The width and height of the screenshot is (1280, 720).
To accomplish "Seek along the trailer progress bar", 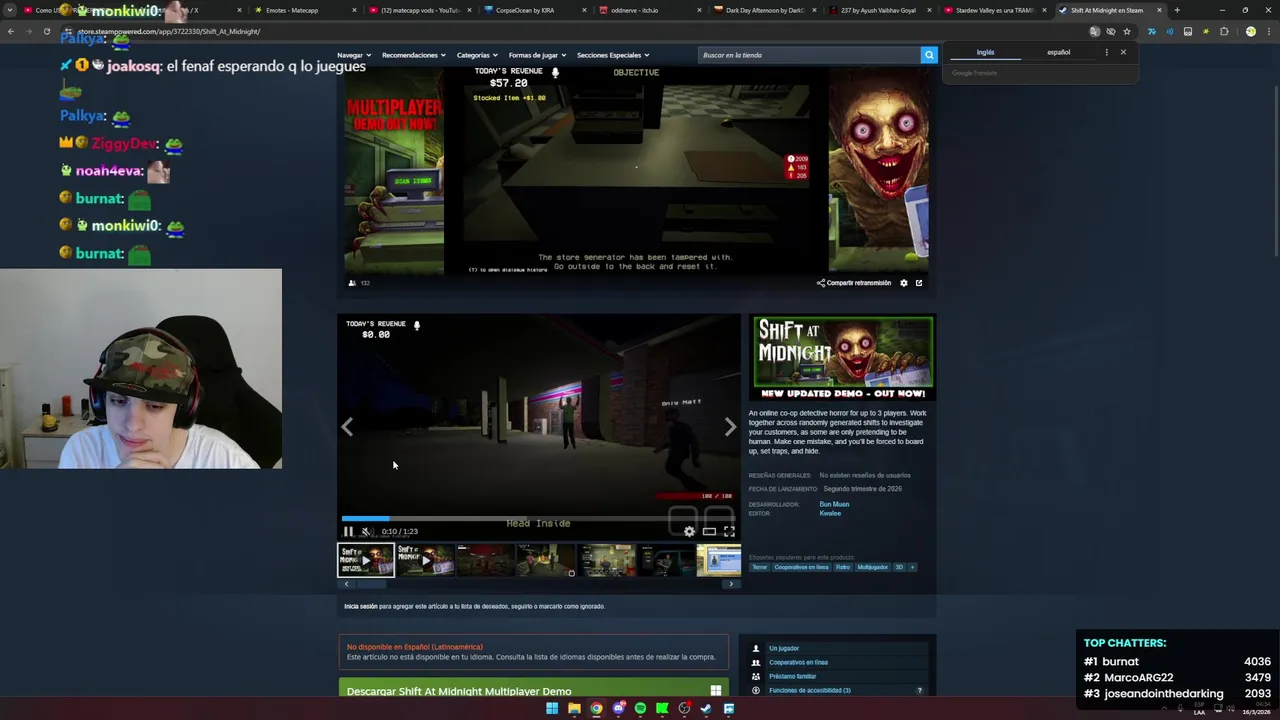I will [538, 518].
